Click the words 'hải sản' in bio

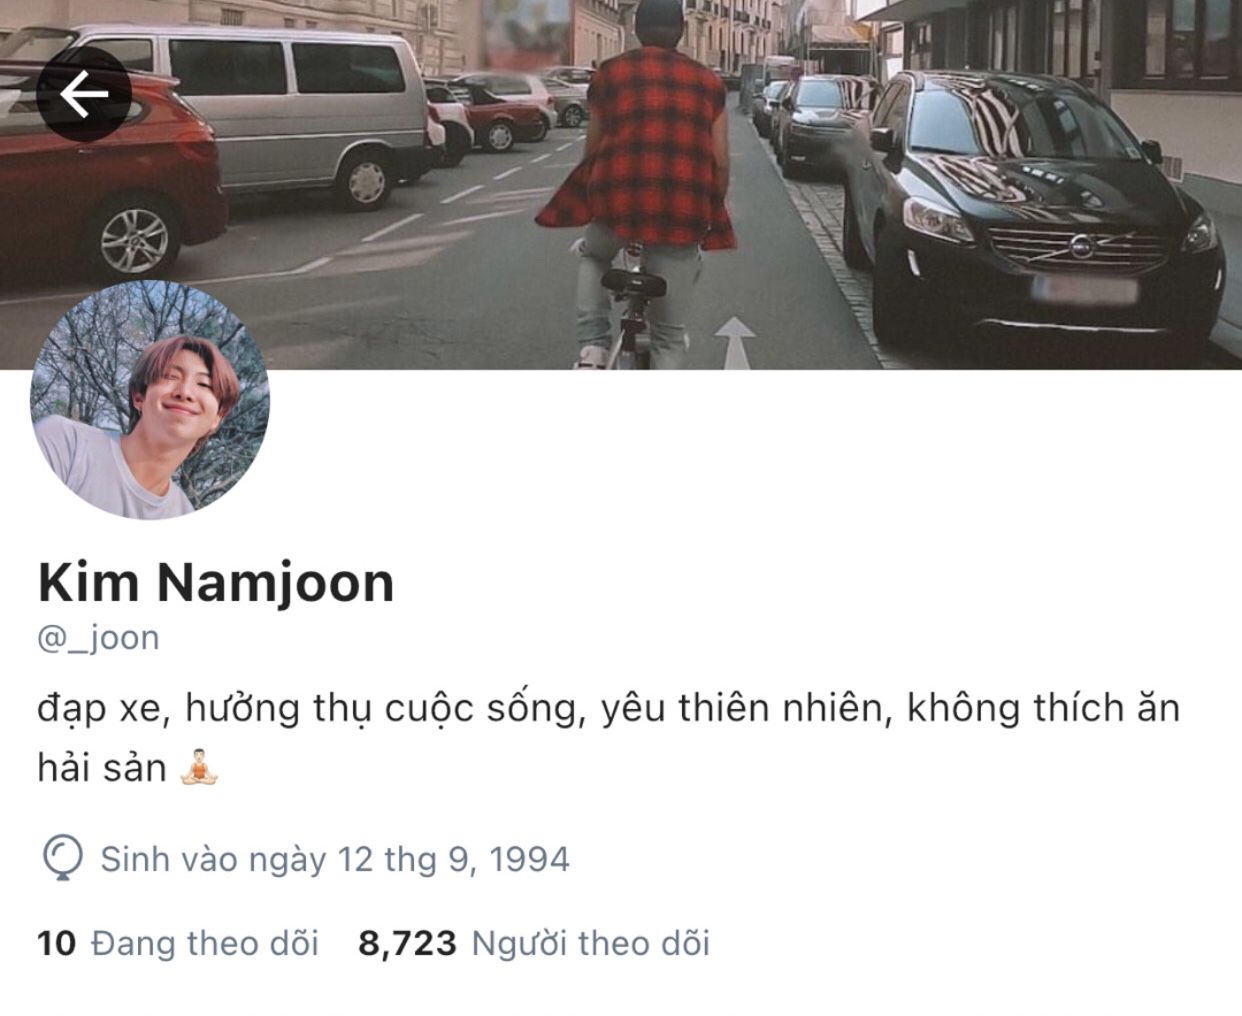pos(102,768)
